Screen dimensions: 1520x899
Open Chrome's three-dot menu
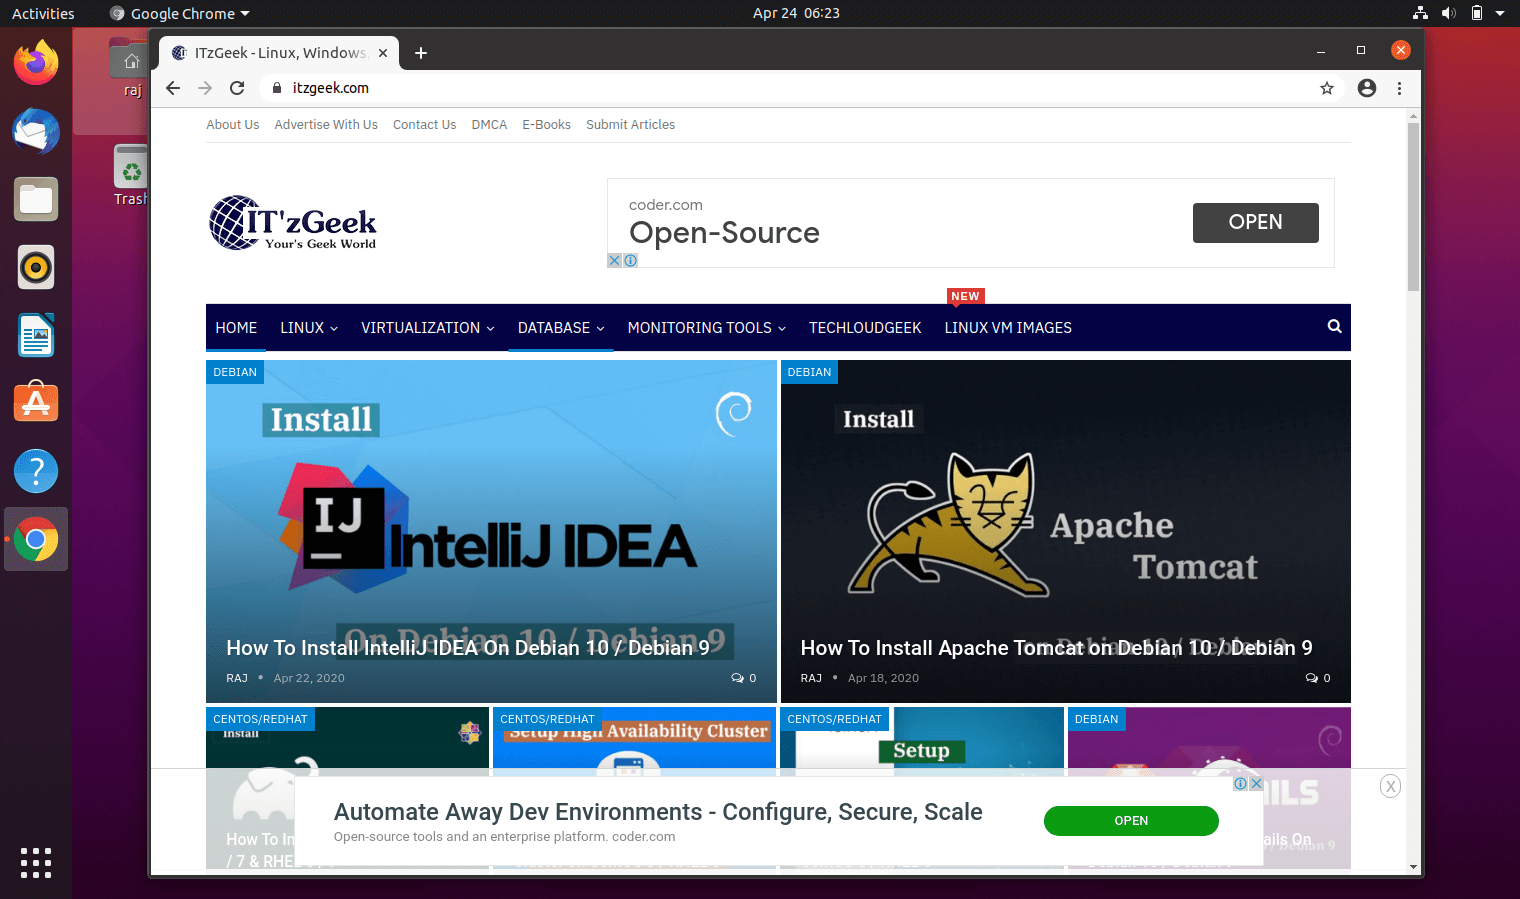[1400, 88]
